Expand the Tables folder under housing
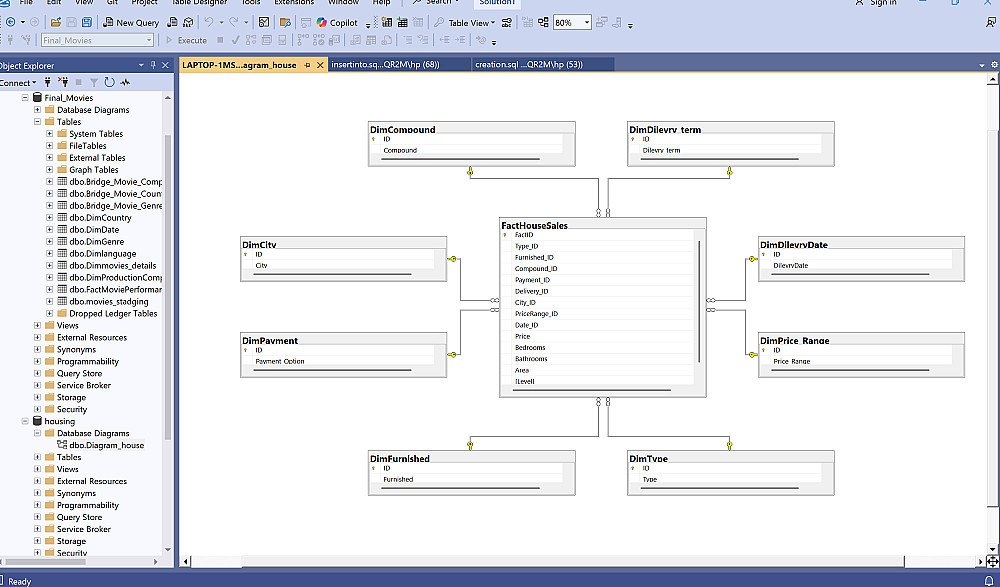Screen dimensions: 1000x587 38,457
